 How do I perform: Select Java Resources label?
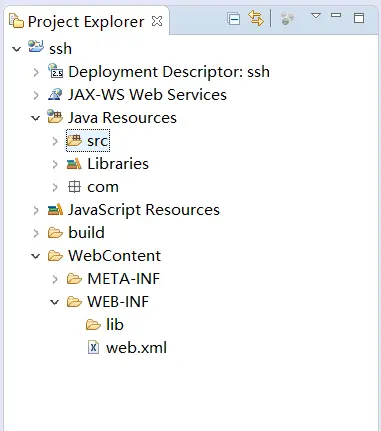tap(122, 118)
